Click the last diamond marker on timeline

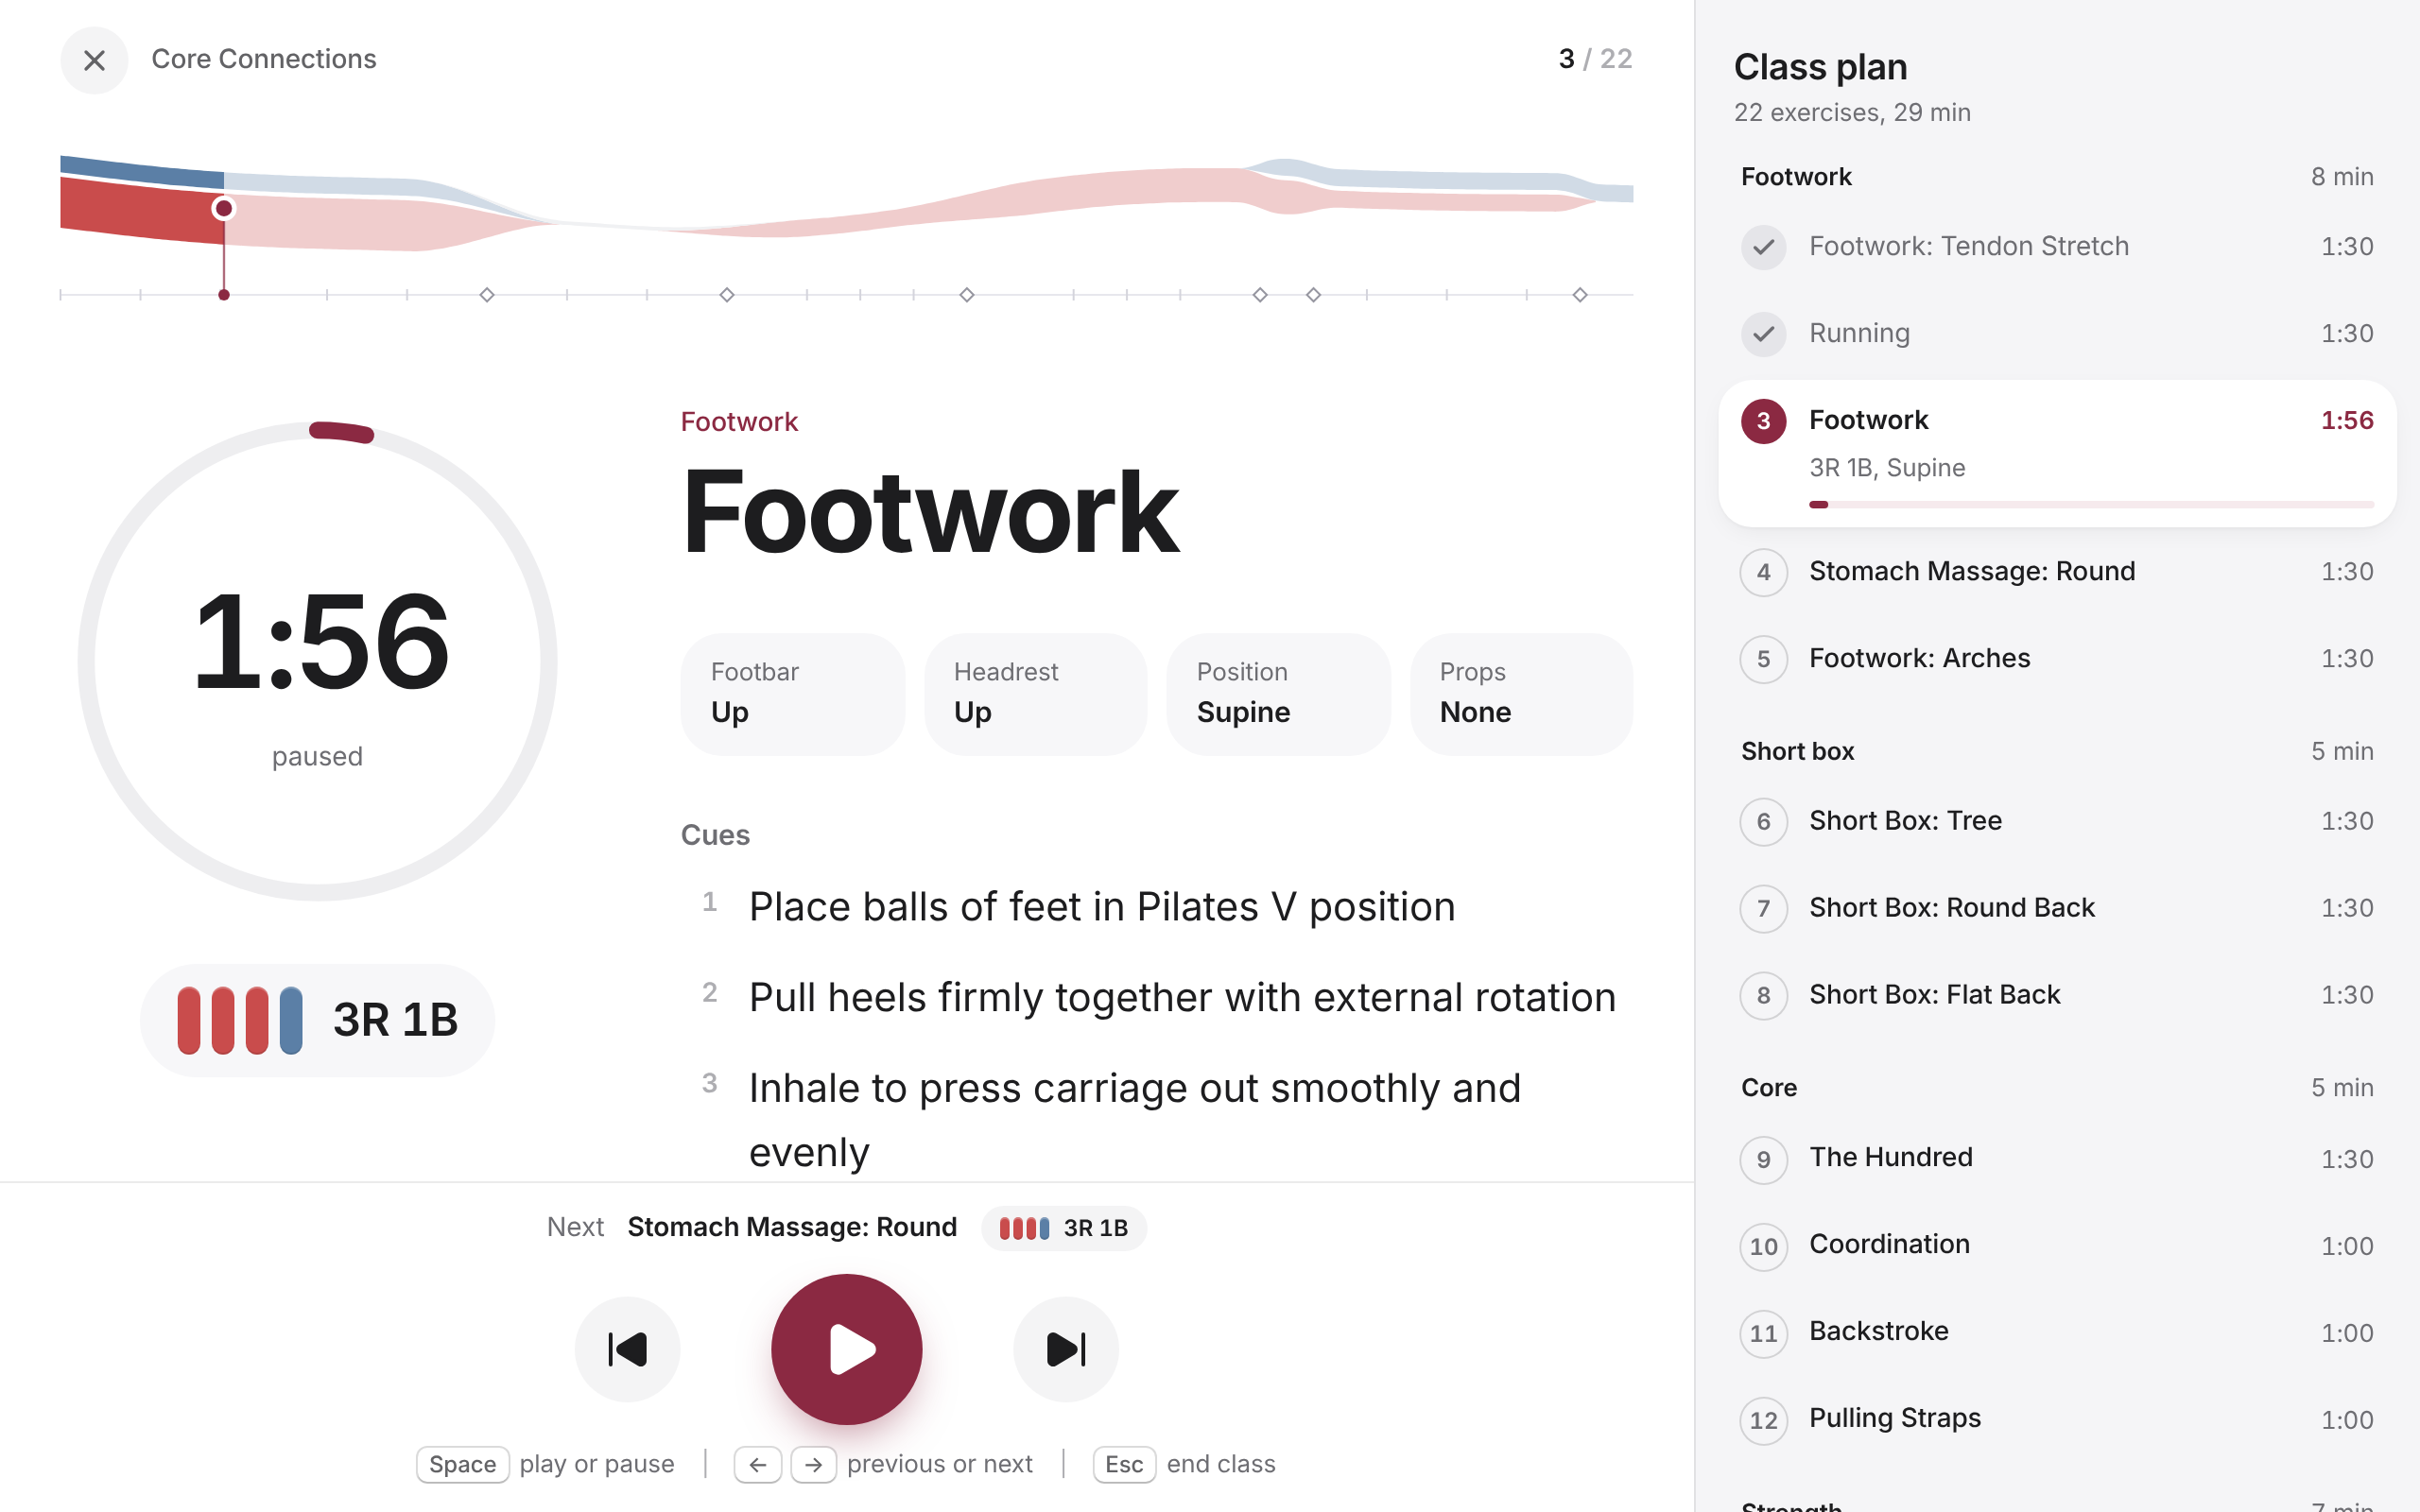[x=1580, y=295]
